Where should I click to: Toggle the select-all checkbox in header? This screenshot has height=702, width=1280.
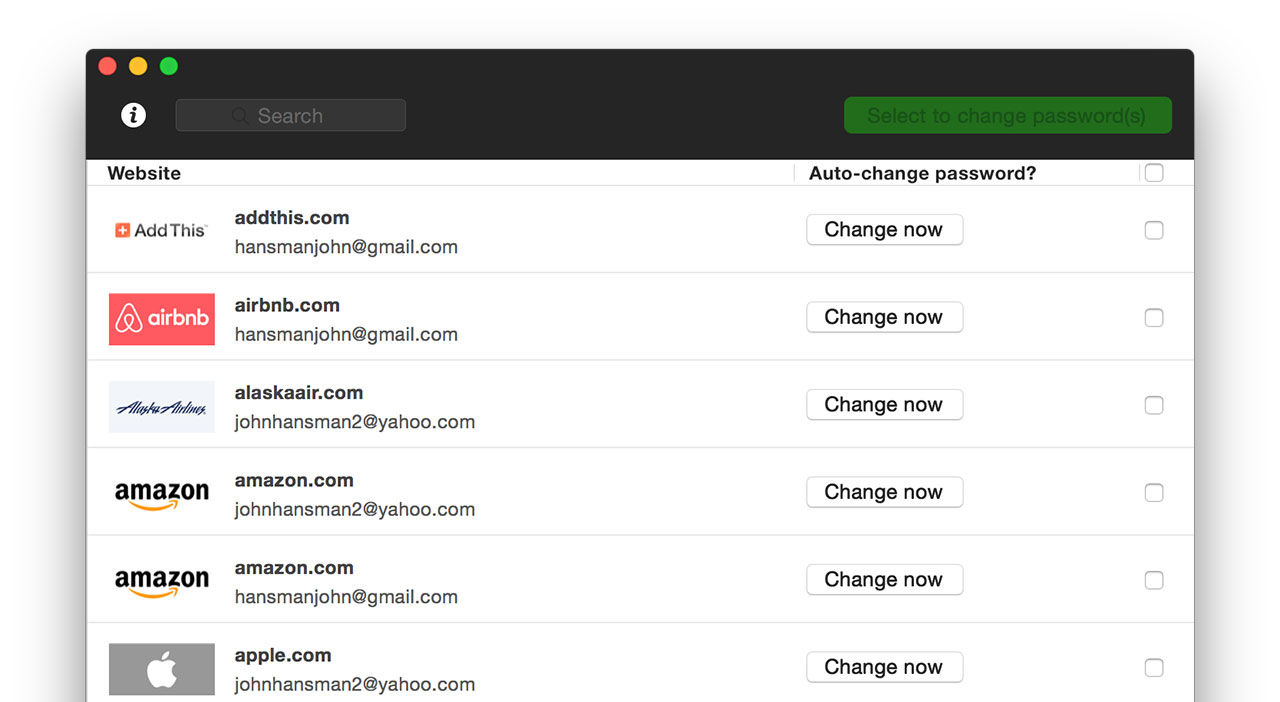pos(1154,173)
